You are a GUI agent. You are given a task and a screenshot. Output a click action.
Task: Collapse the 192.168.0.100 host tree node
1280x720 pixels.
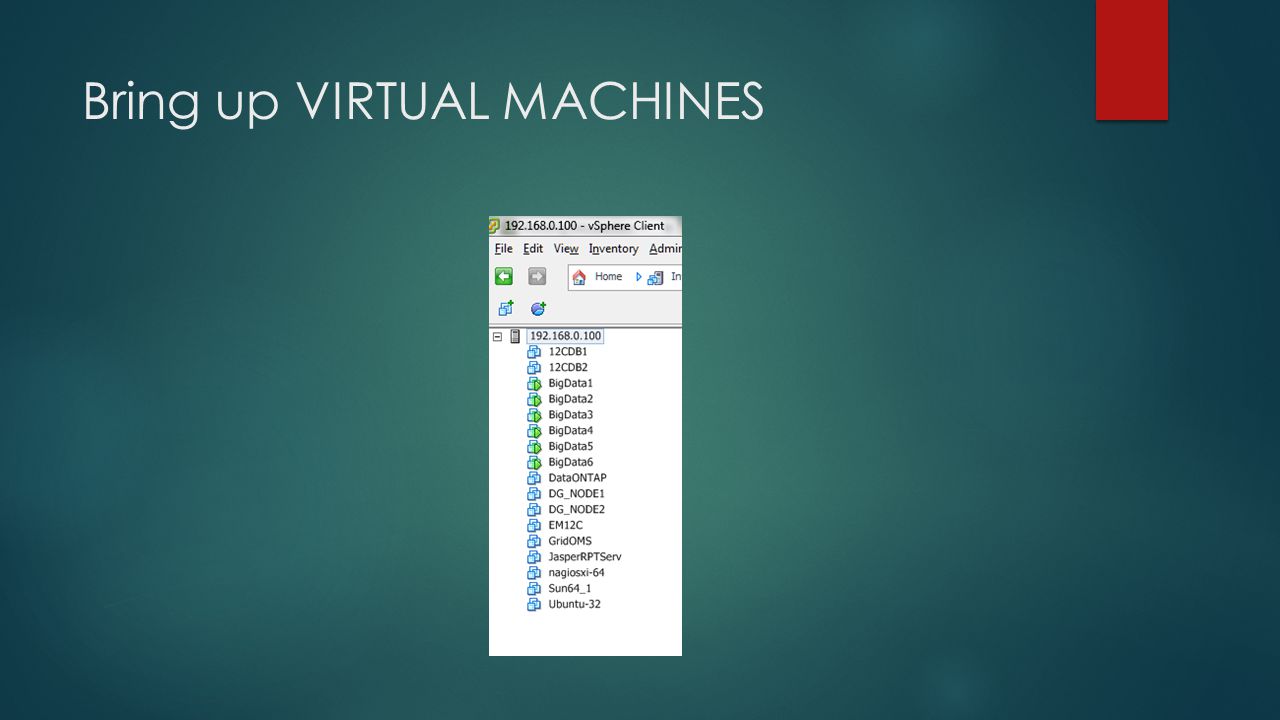tap(497, 337)
